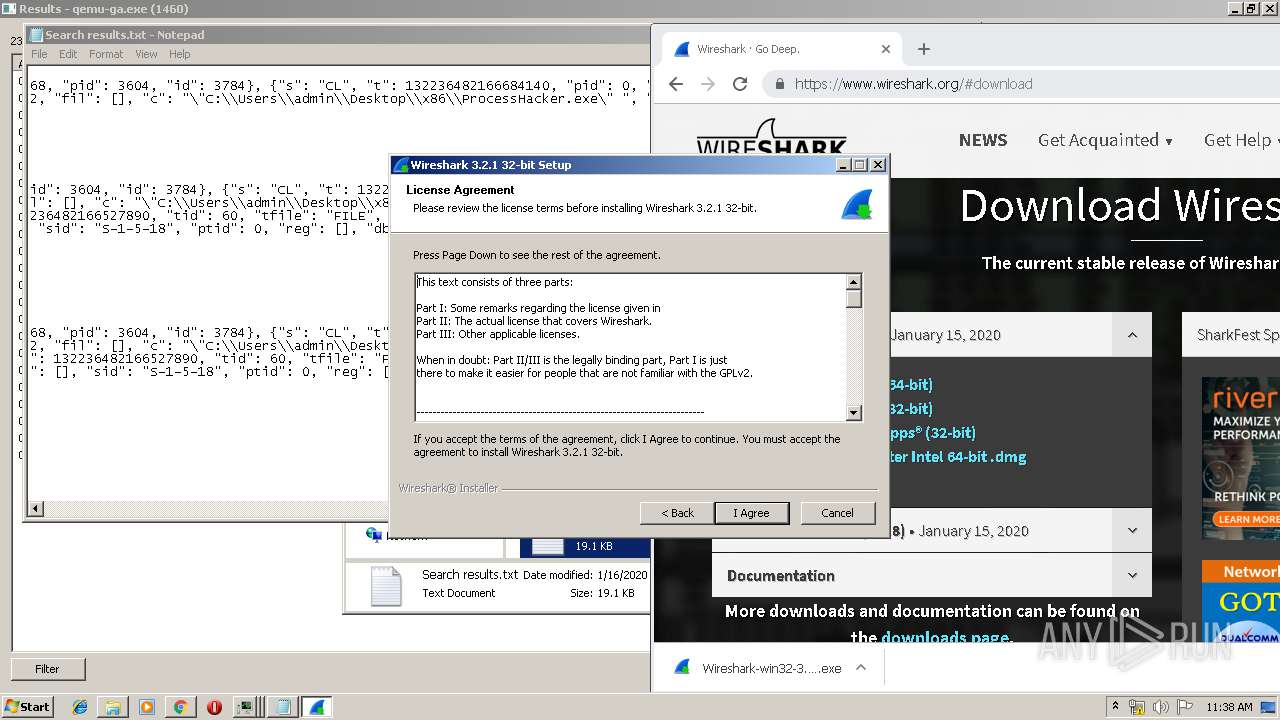The image size is (1280, 720).
Task: Click up arrow of license text scrollbar
Action: (853, 282)
